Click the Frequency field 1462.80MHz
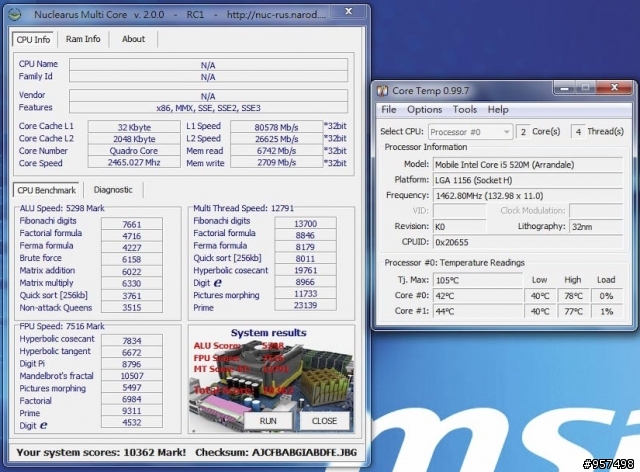 pos(528,196)
